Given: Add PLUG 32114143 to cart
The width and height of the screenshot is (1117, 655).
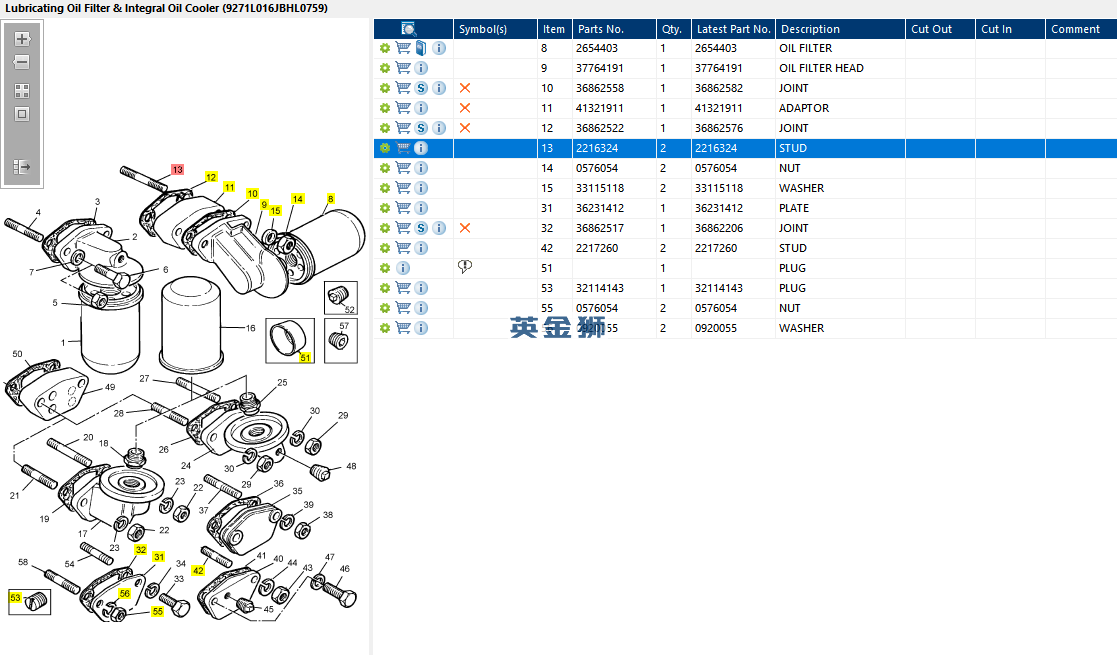Looking at the screenshot, I should [403, 288].
